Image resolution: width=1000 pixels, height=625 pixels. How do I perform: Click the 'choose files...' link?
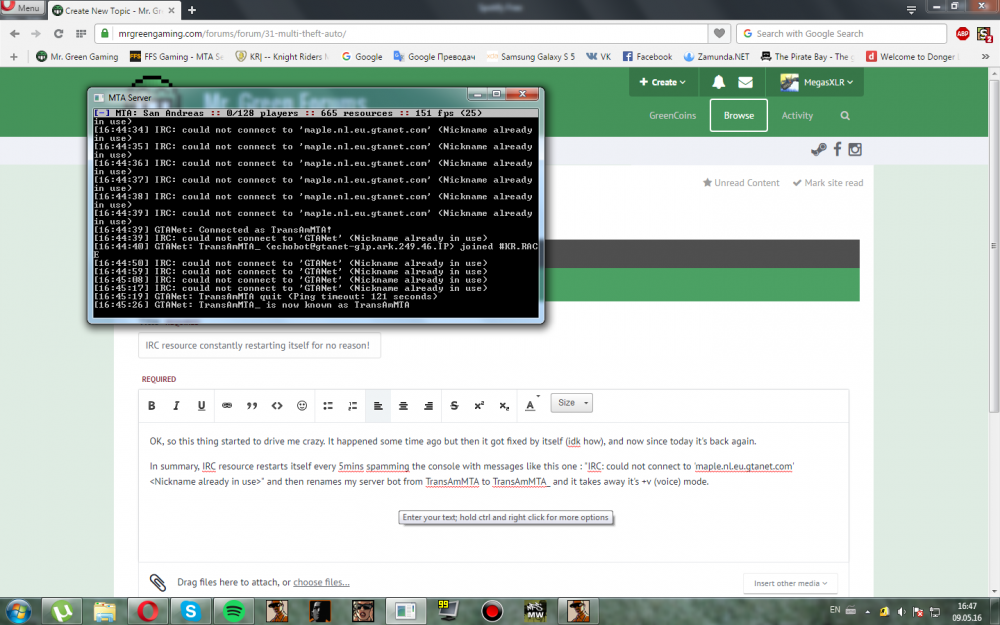[321, 582]
